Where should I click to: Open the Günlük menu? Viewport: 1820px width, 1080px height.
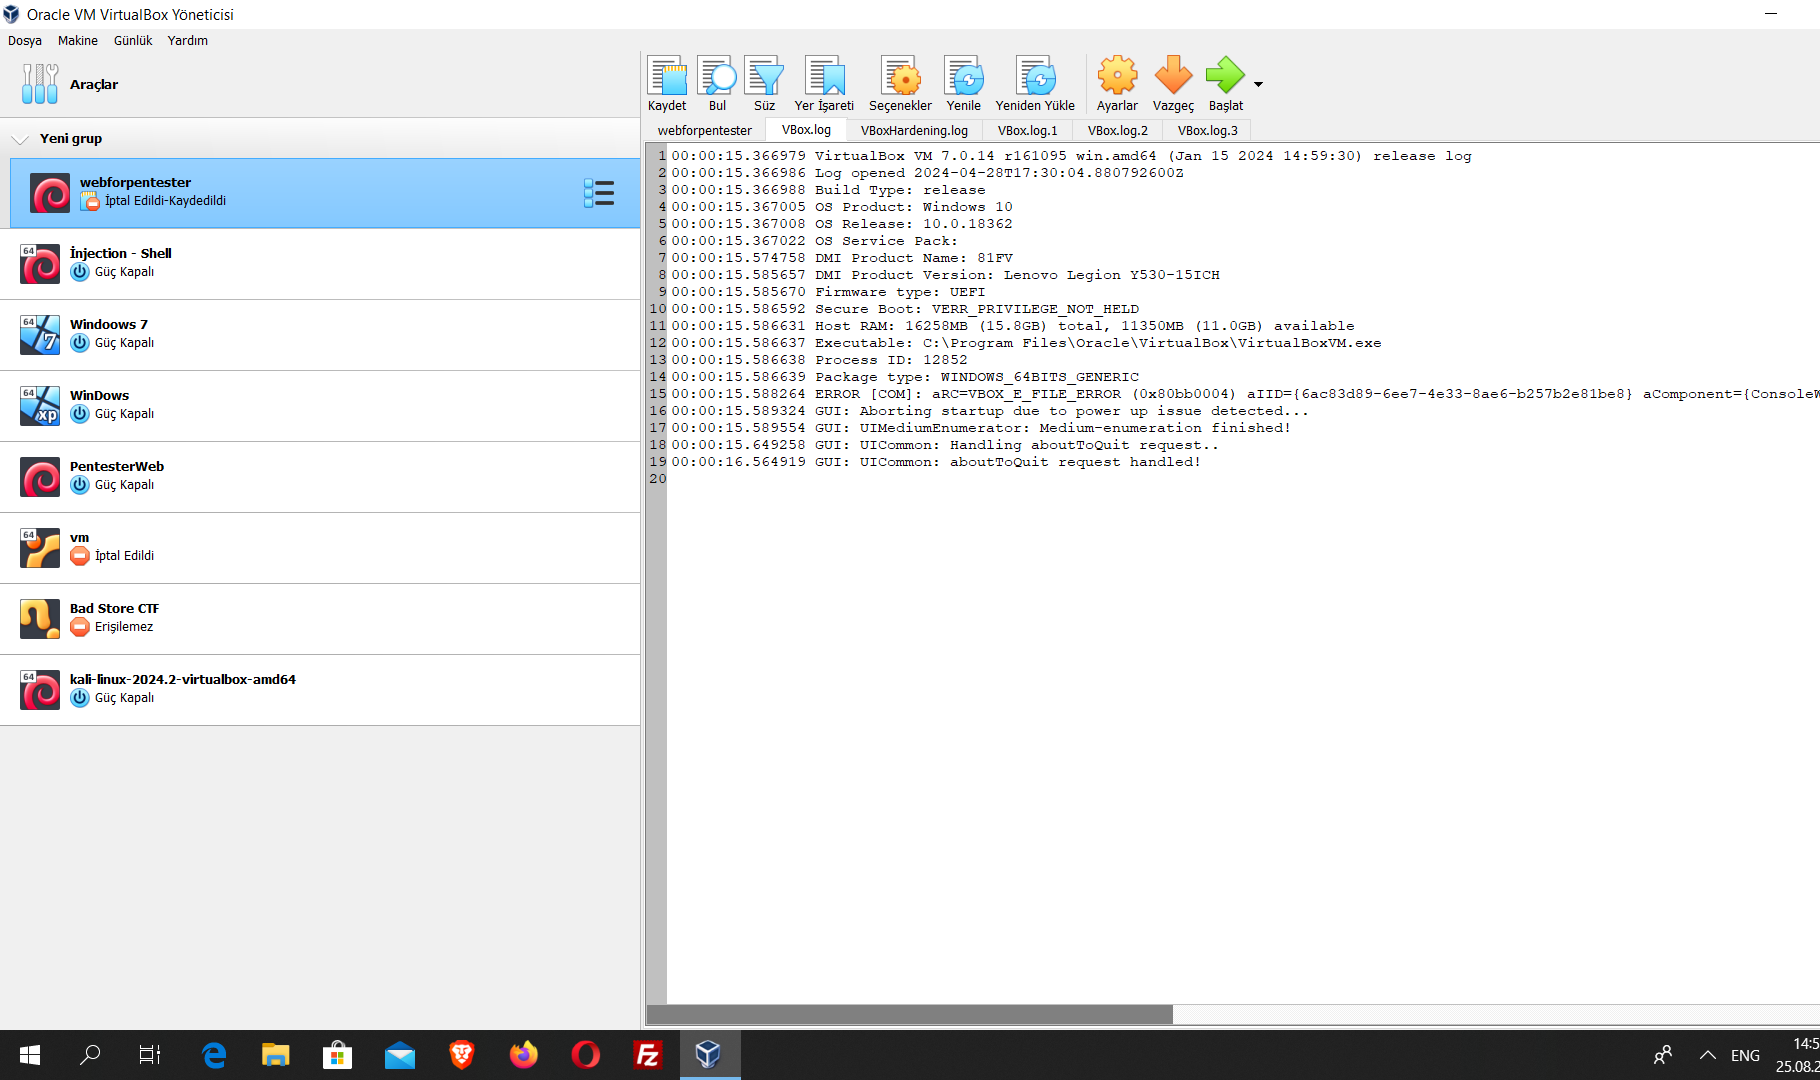point(133,41)
